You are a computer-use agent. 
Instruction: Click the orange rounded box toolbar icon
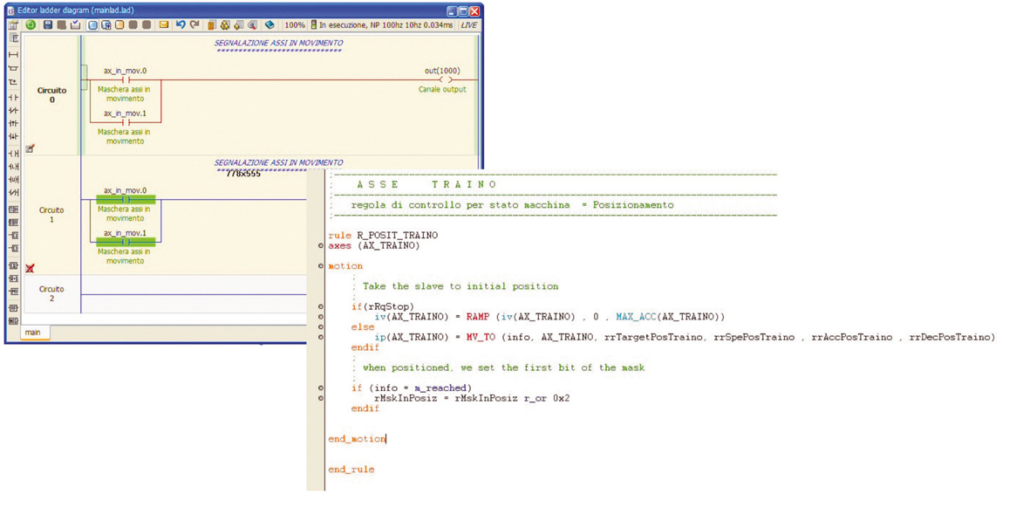pos(120,25)
